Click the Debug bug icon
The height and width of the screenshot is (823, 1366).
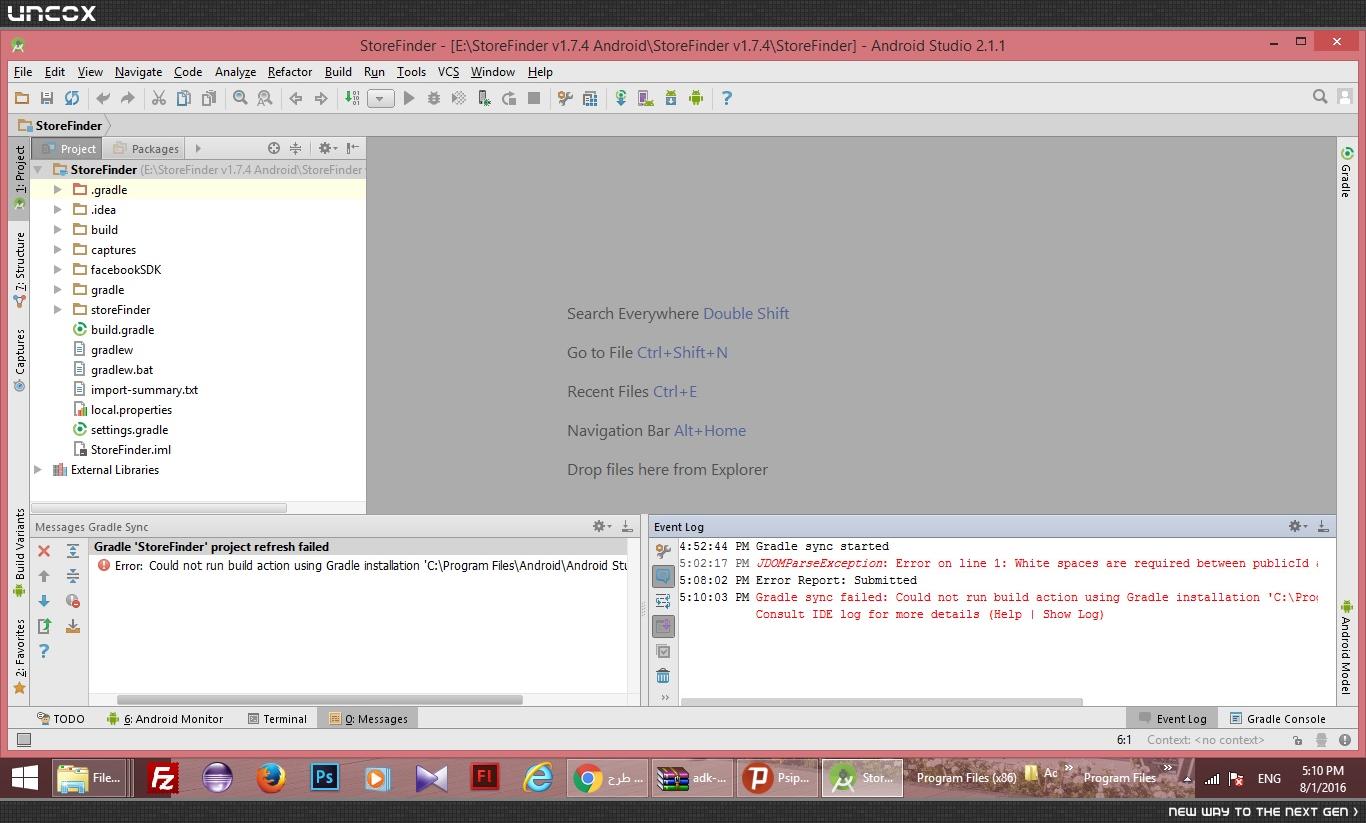(434, 98)
